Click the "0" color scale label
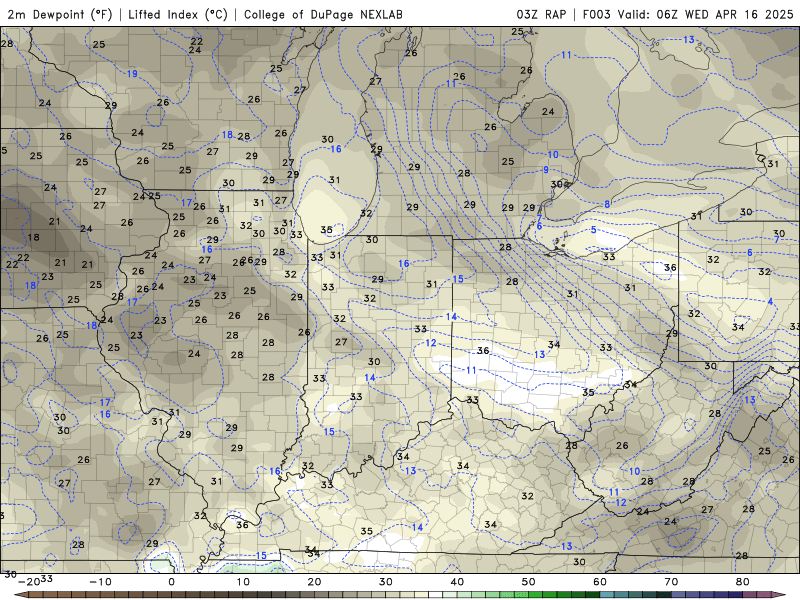Viewport: 800px width, 600px height. coord(171,582)
